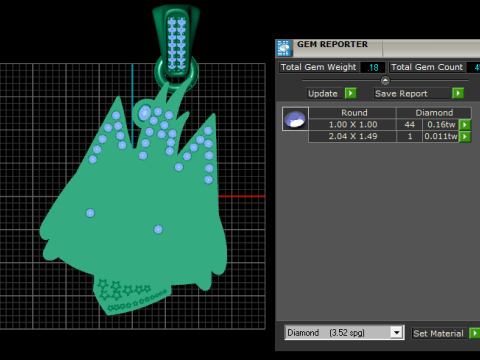Click the Set Material button
The height and width of the screenshot is (360, 480).
(x=439, y=333)
